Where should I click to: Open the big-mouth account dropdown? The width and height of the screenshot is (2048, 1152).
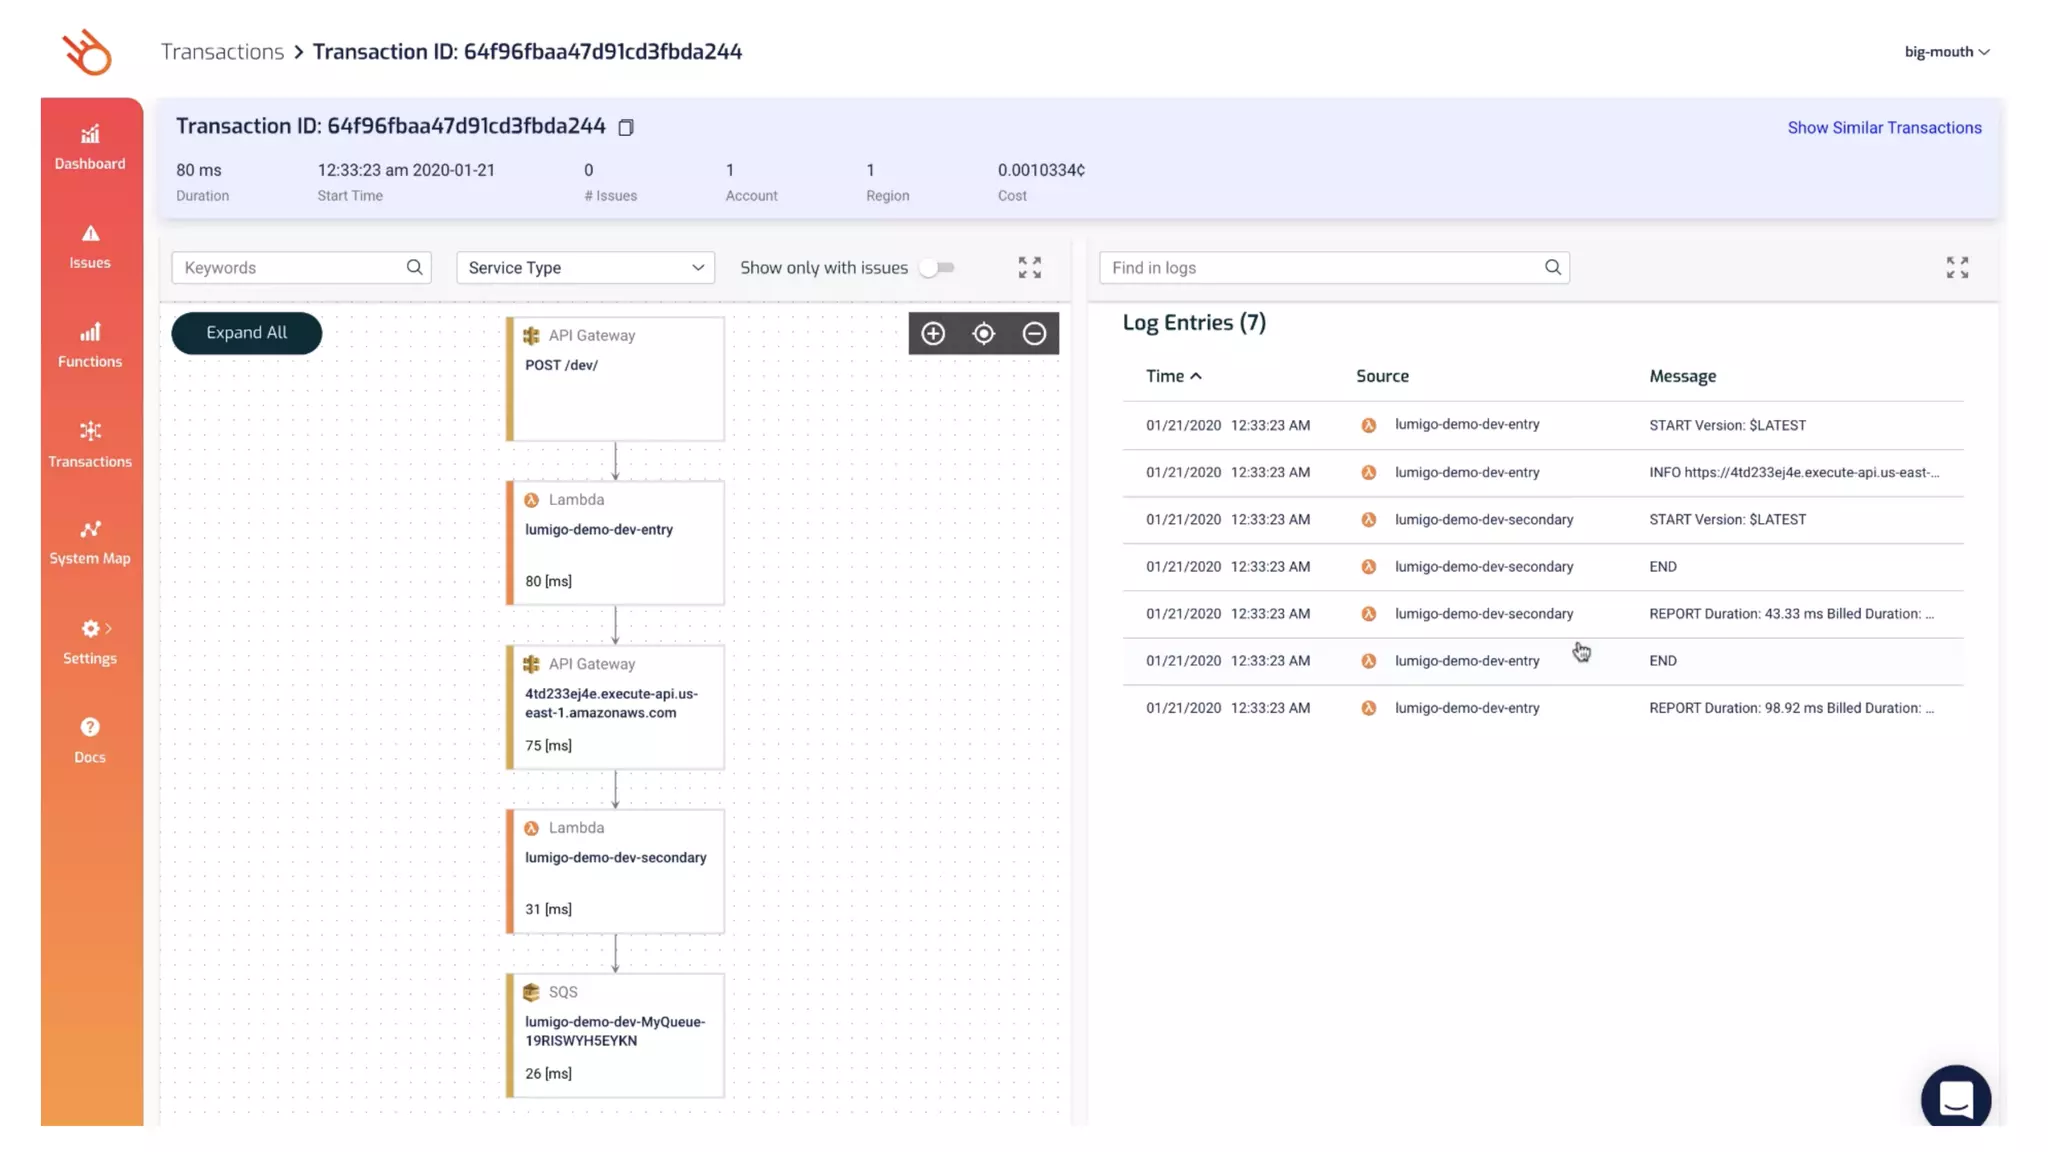pos(1946,52)
